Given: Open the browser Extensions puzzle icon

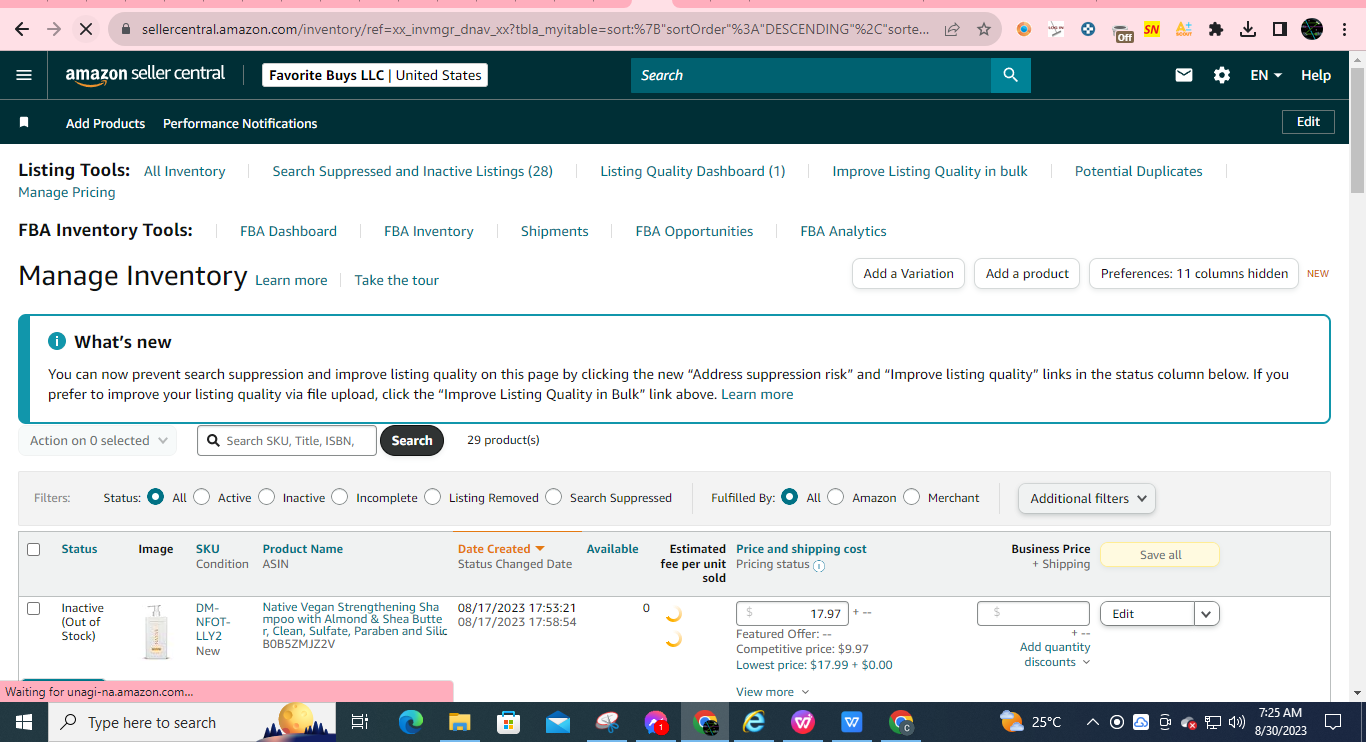Looking at the screenshot, I should [1216, 29].
